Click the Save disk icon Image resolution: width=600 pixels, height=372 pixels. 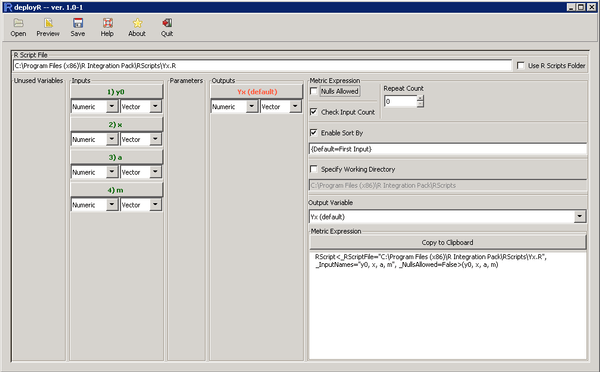click(x=78, y=23)
